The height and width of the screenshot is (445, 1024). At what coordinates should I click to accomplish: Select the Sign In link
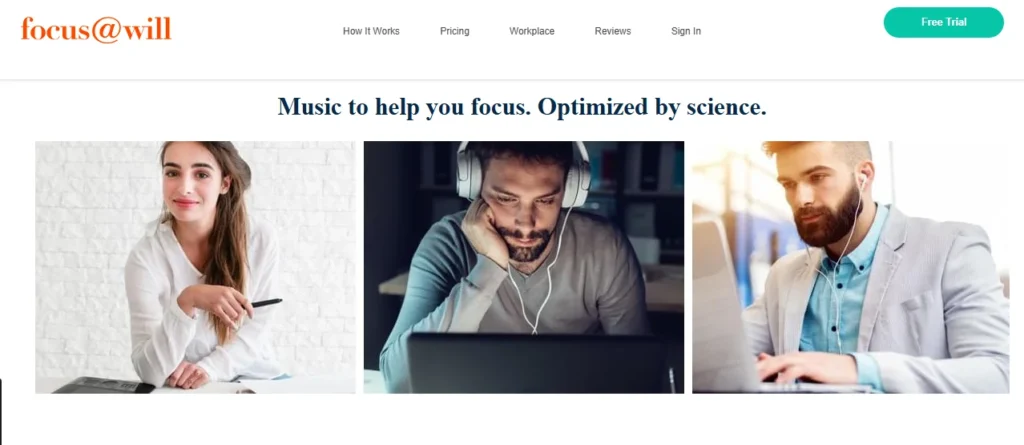pyautogui.click(x=686, y=31)
